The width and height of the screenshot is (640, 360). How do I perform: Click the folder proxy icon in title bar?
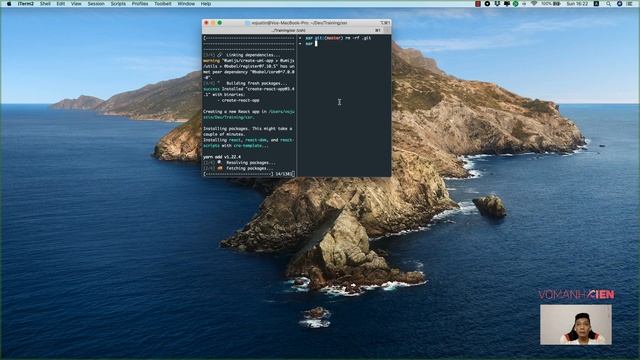pos(247,23)
